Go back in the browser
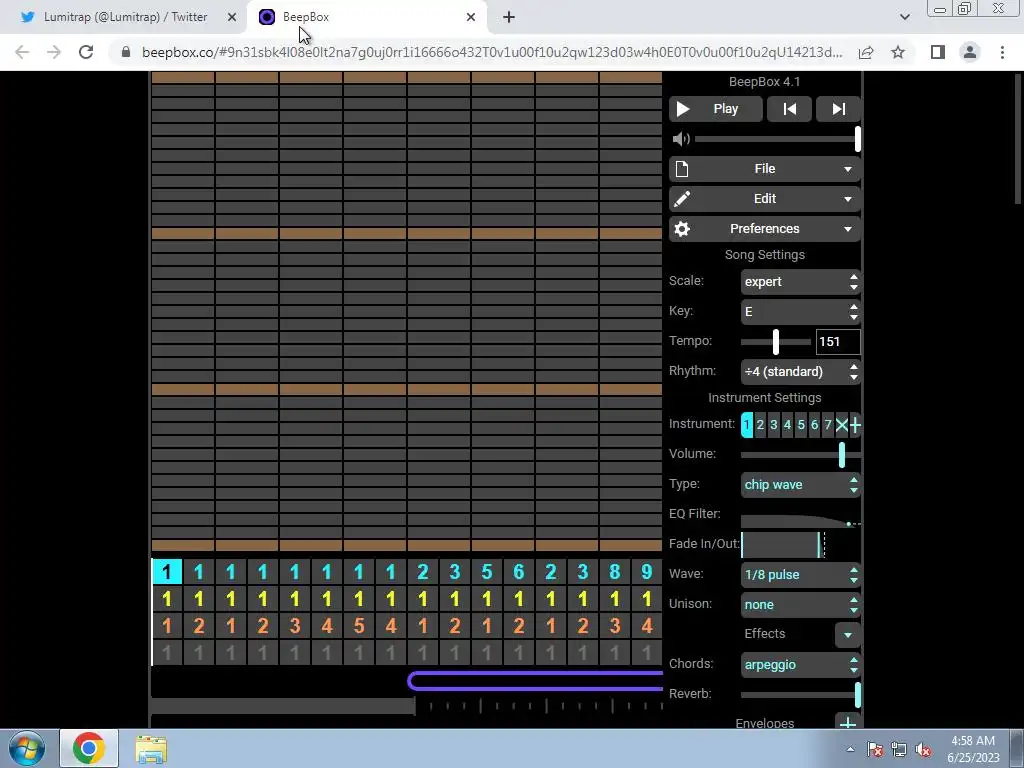Screen dimensions: 1024x768 (x=22, y=52)
